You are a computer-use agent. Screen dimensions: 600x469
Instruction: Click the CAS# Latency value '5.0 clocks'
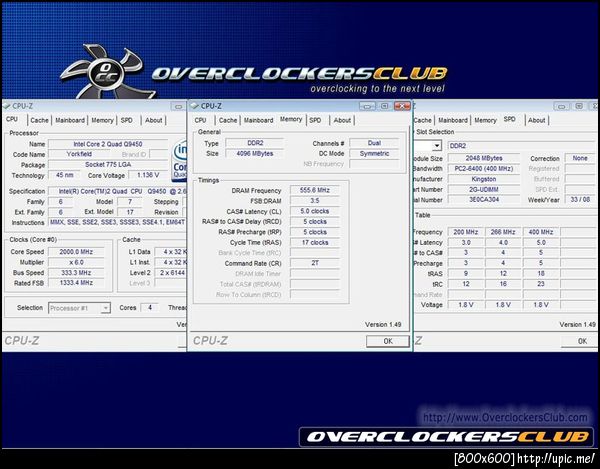click(x=315, y=211)
